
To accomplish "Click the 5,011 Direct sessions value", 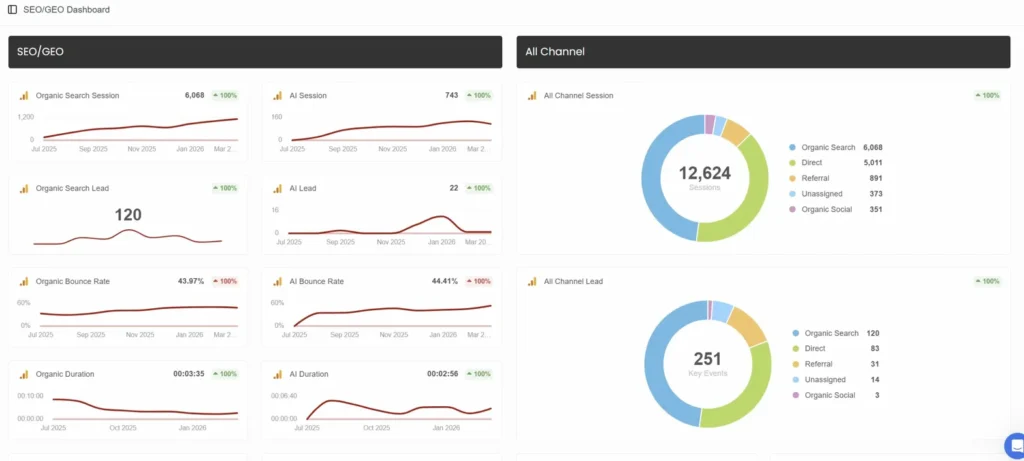I will (x=872, y=163).
